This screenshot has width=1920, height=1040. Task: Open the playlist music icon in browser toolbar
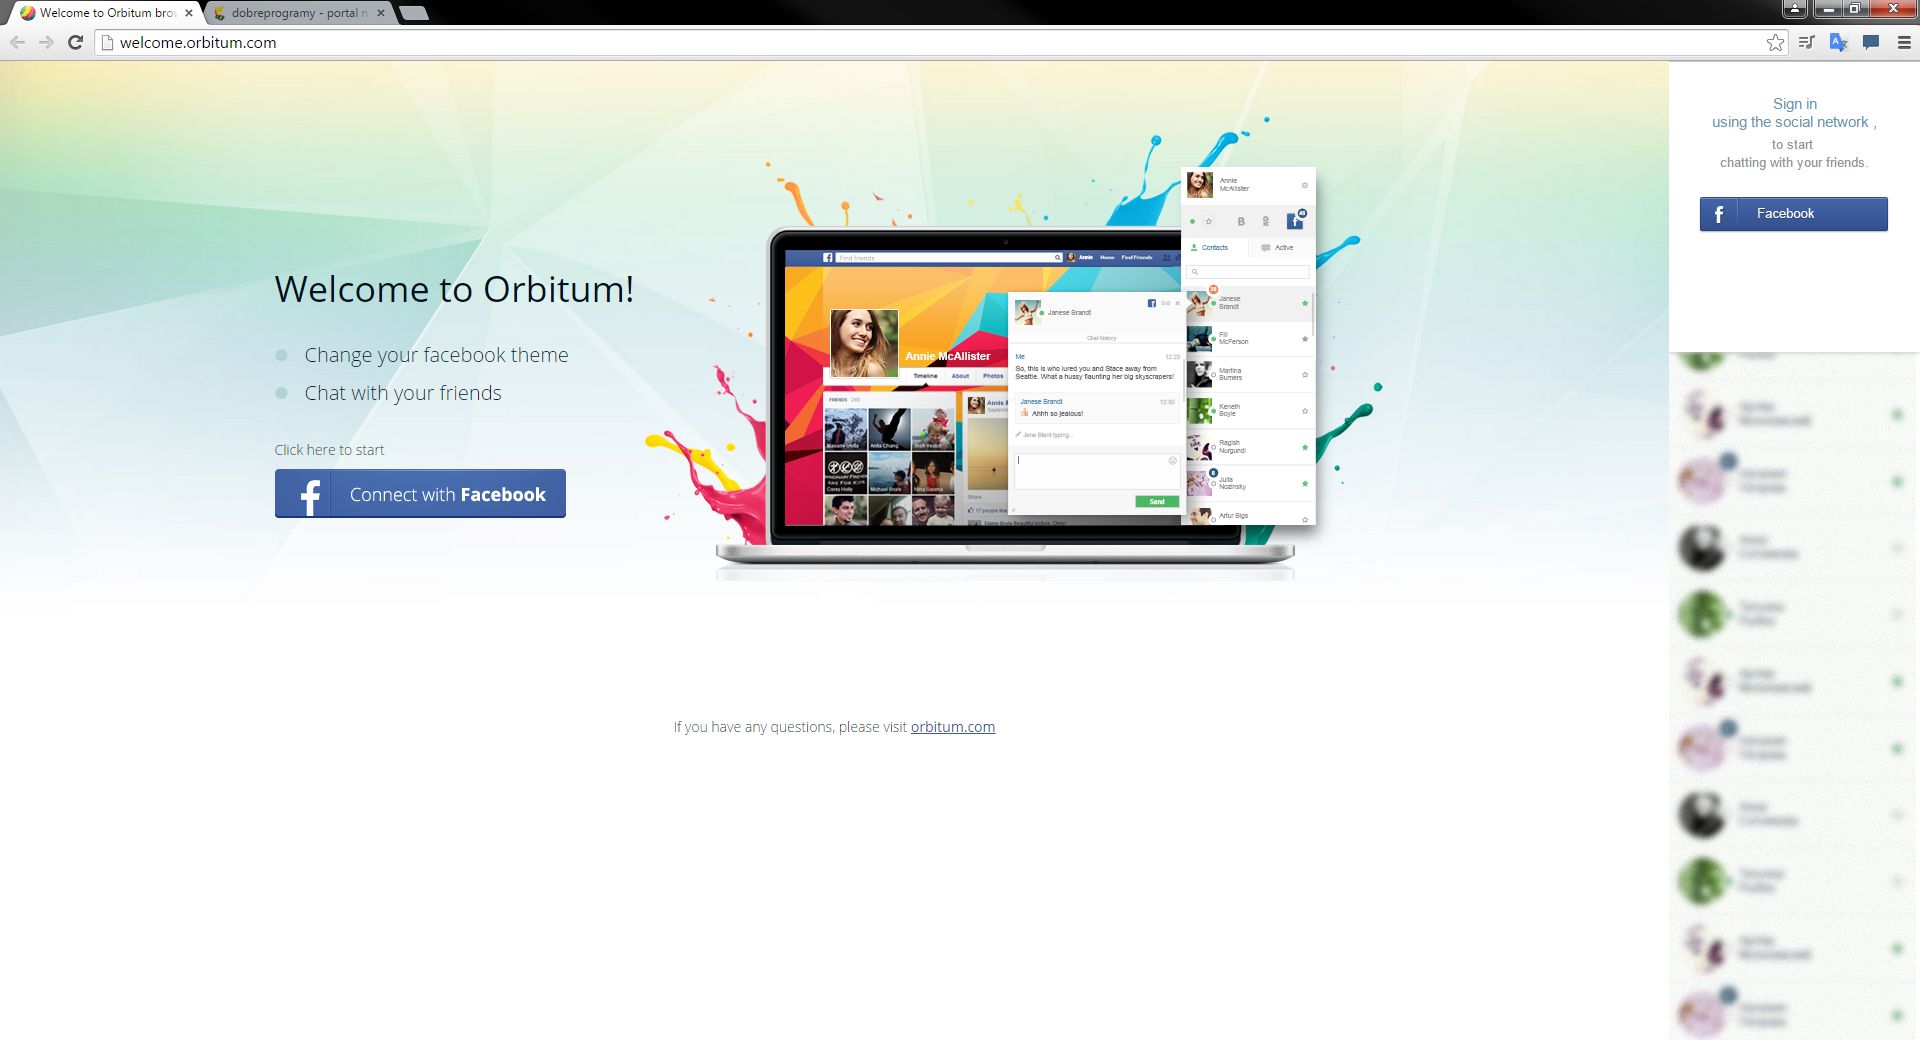pyautogui.click(x=1806, y=42)
